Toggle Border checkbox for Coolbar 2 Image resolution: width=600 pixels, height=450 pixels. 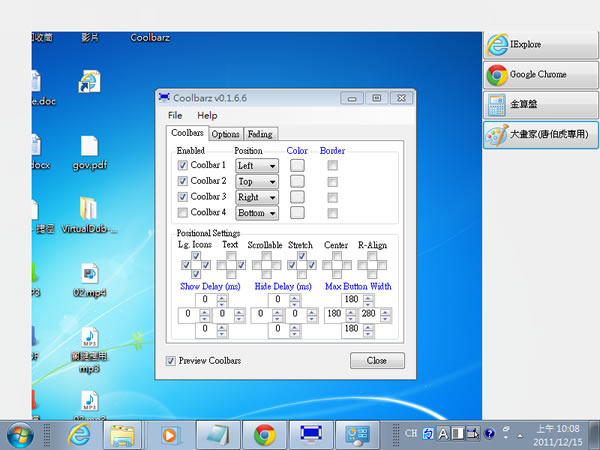tap(333, 181)
